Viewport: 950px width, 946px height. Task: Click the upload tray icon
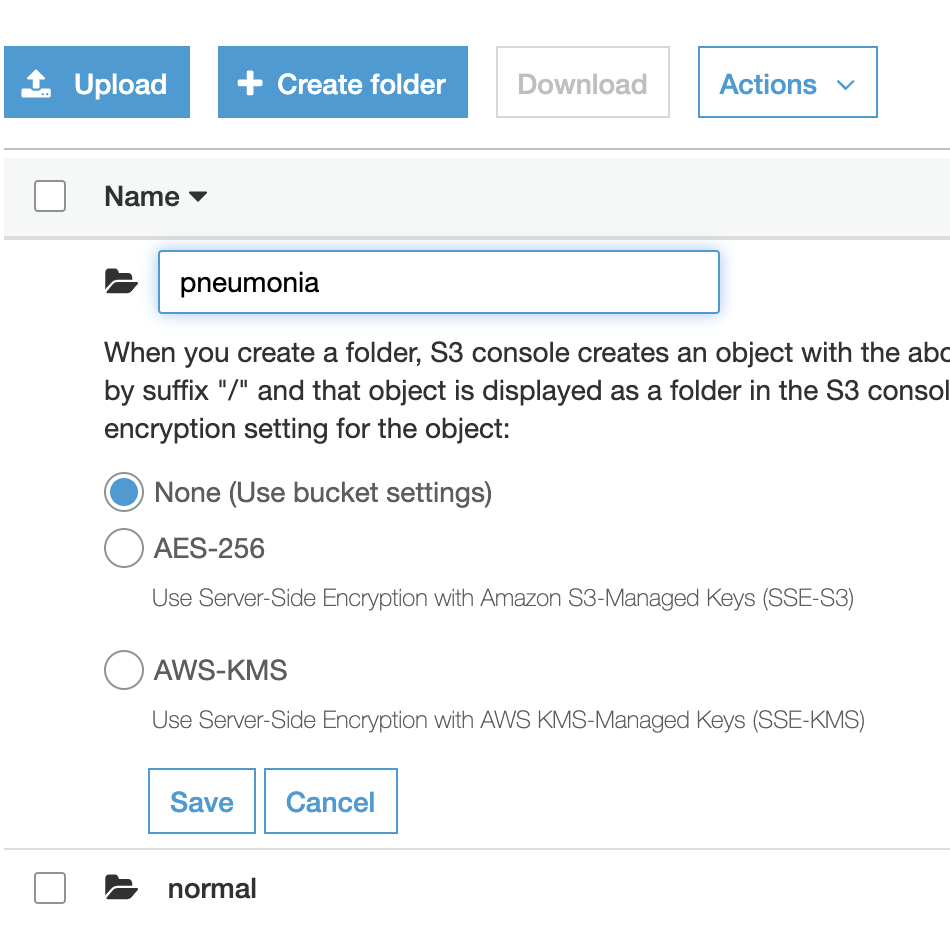[38, 84]
